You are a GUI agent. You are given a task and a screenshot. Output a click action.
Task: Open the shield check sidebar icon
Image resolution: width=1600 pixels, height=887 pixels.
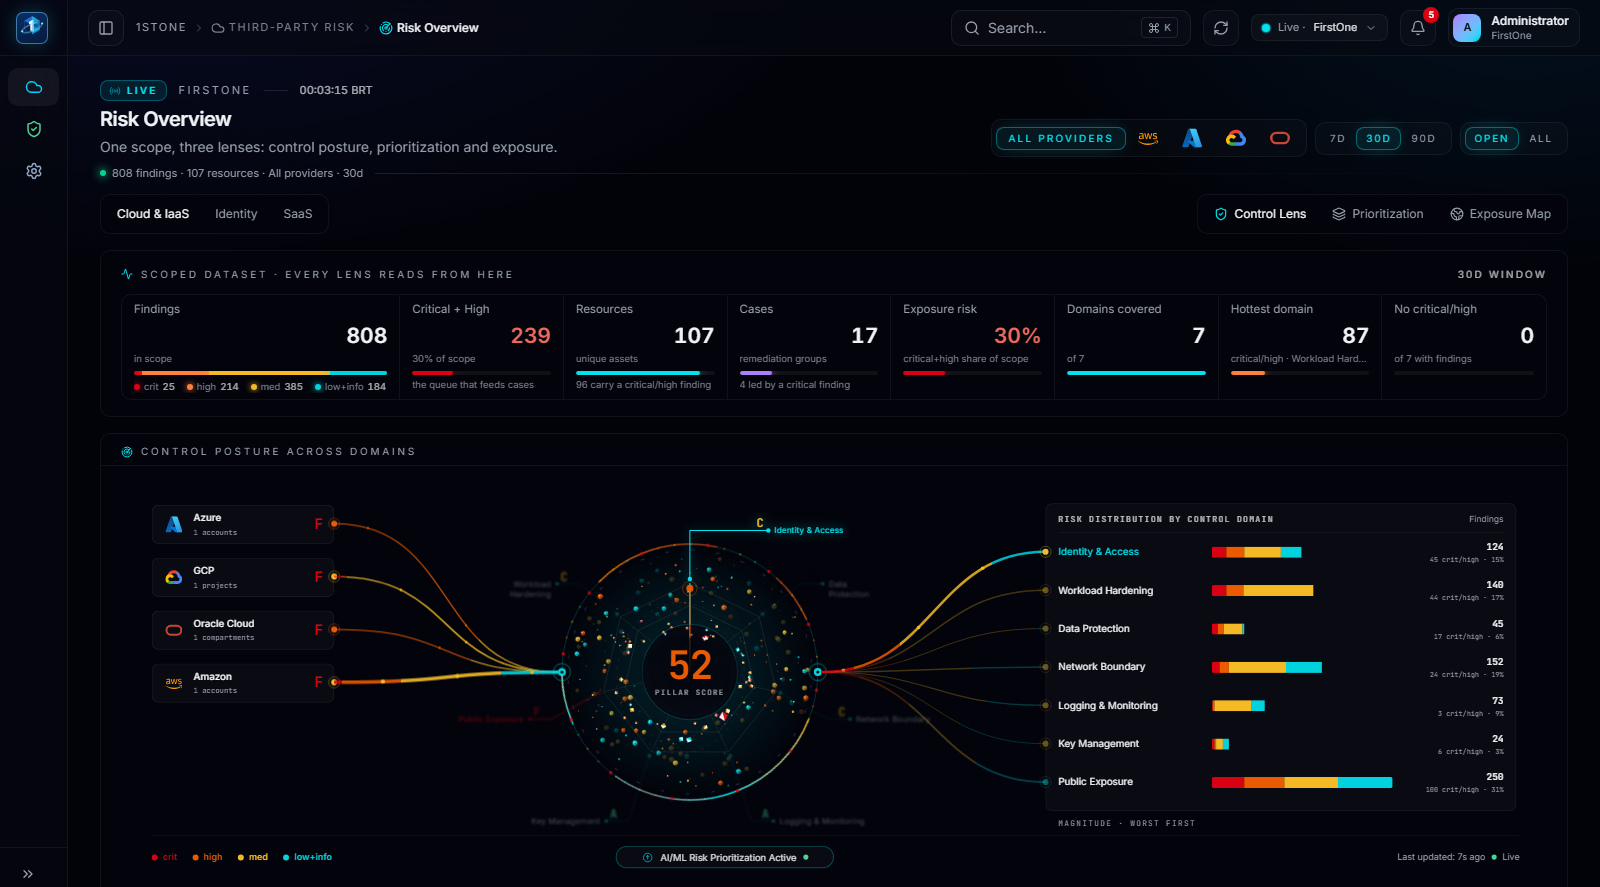[34, 129]
